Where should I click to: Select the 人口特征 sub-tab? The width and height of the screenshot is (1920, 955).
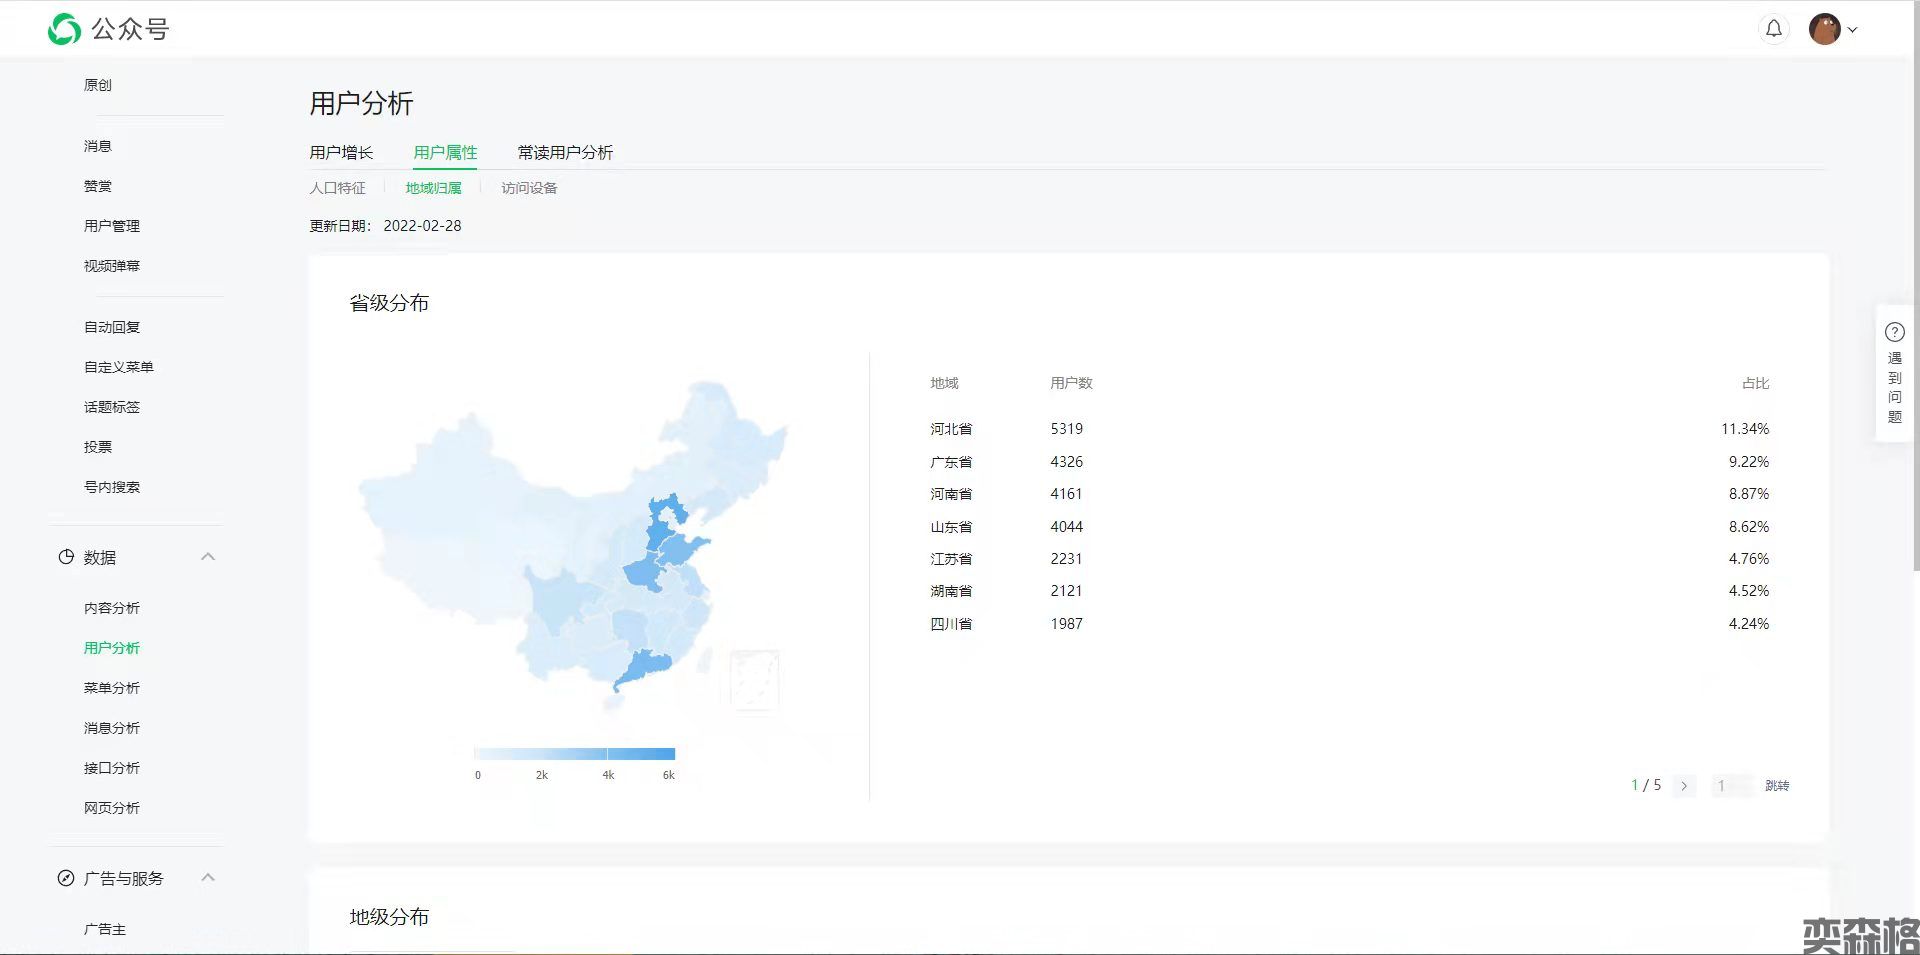337,188
